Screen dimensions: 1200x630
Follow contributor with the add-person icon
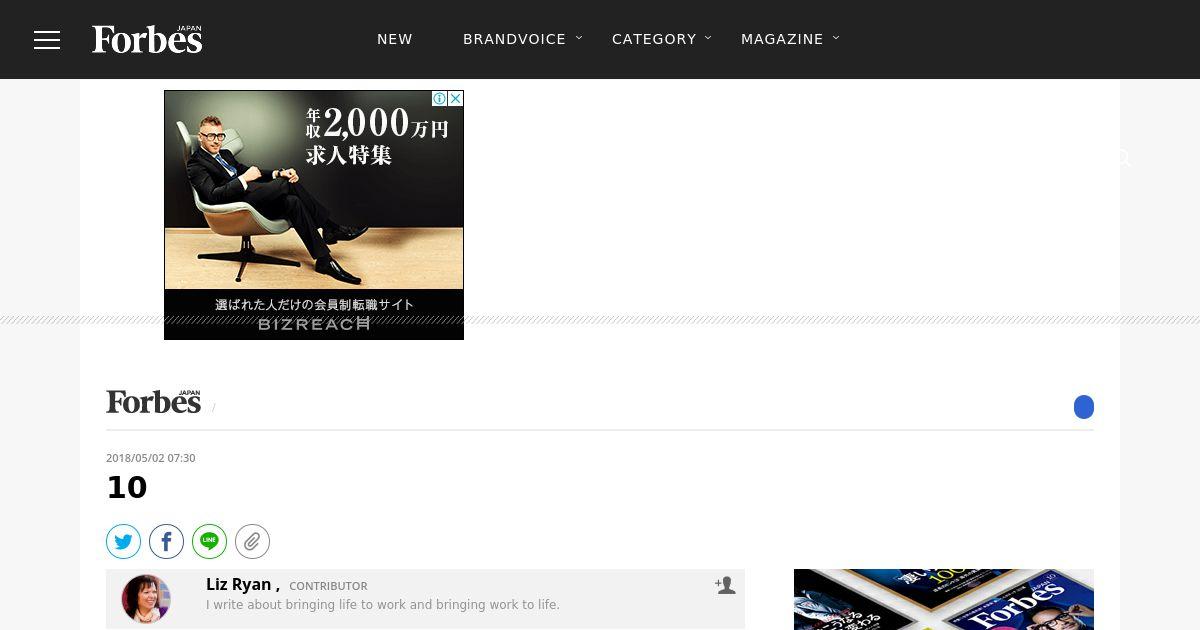[725, 586]
